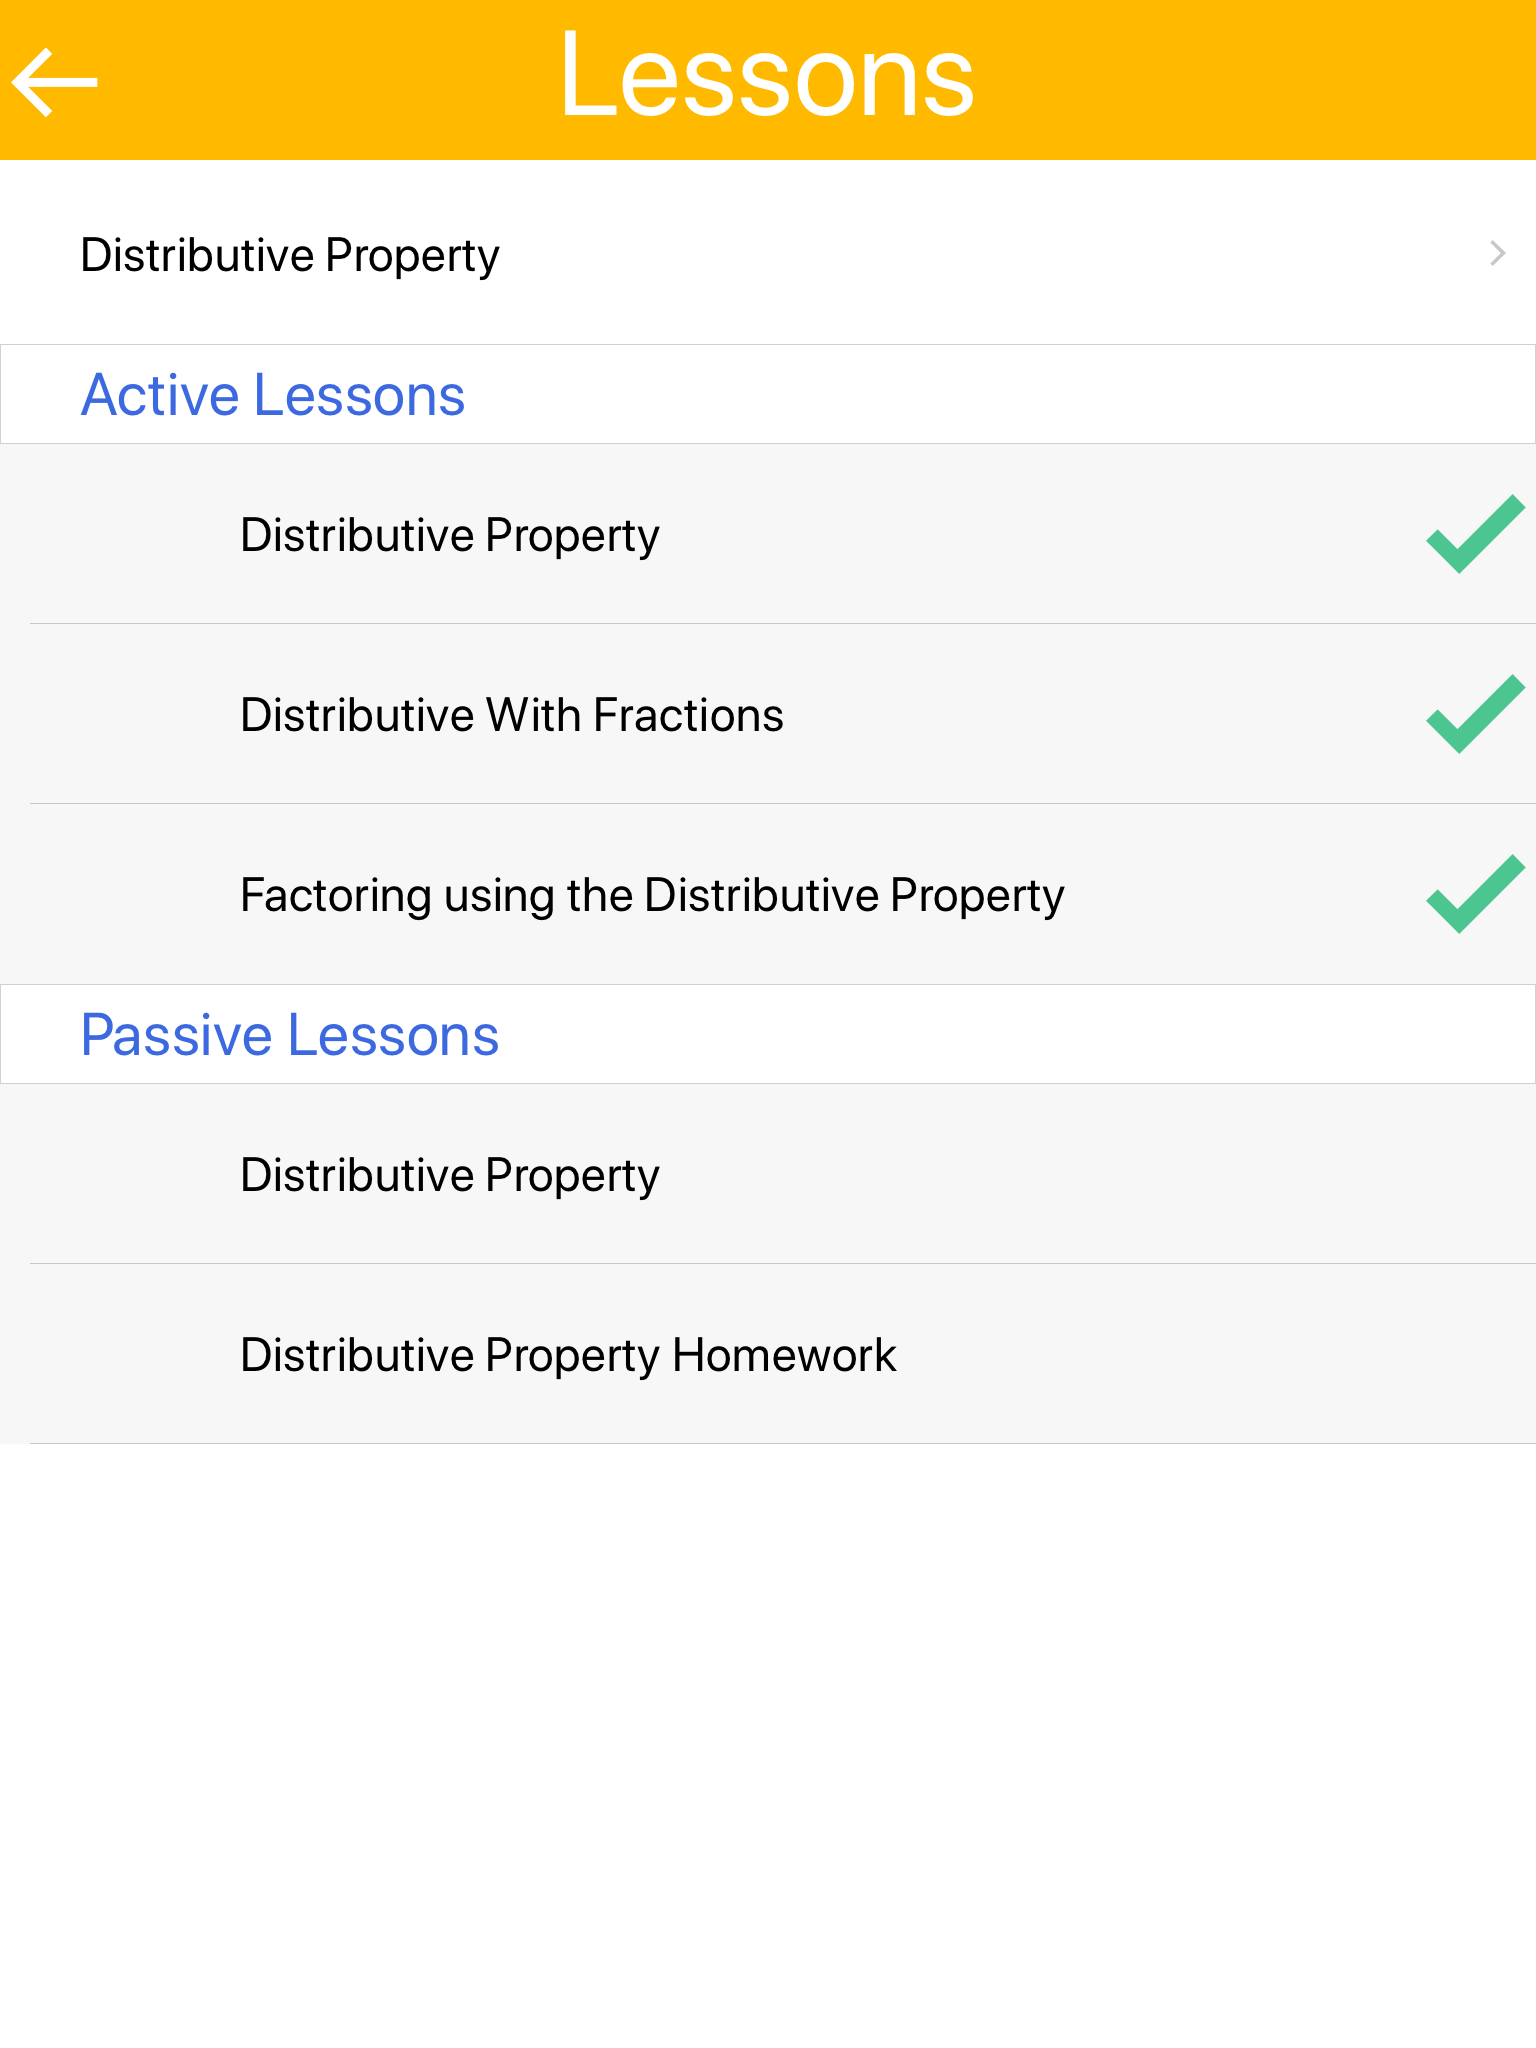Select the middle lesson under Active Lessons
The image size is (1536, 2048).
pyautogui.click(x=512, y=715)
